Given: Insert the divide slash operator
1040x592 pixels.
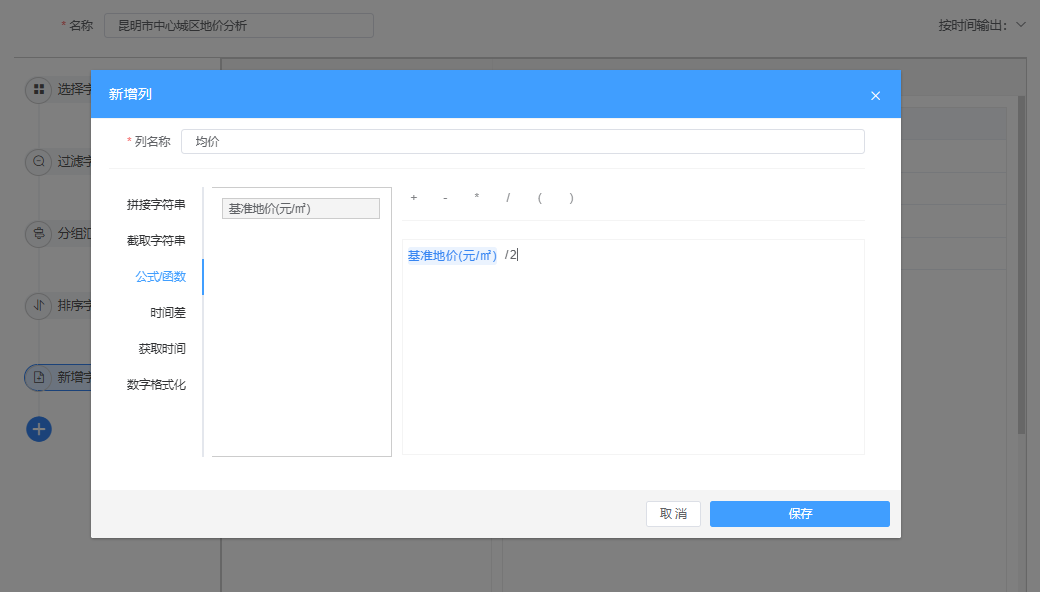Looking at the screenshot, I should (508, 198).
